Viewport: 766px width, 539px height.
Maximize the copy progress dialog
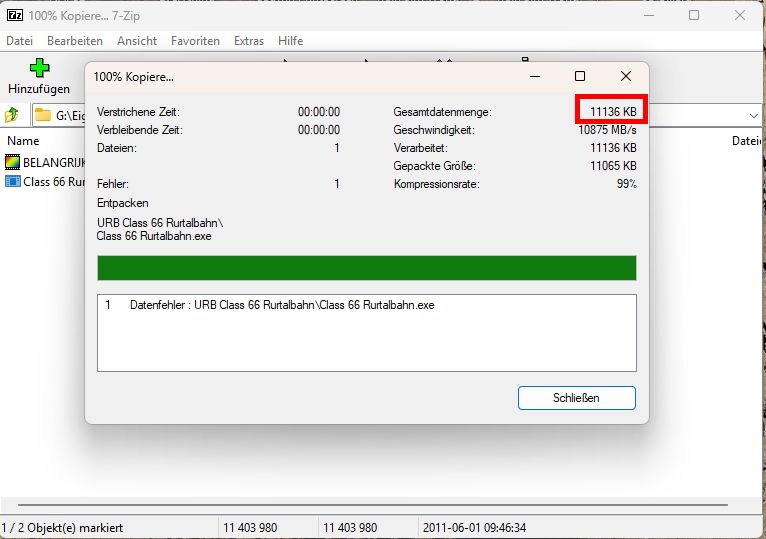coord(580,76)
